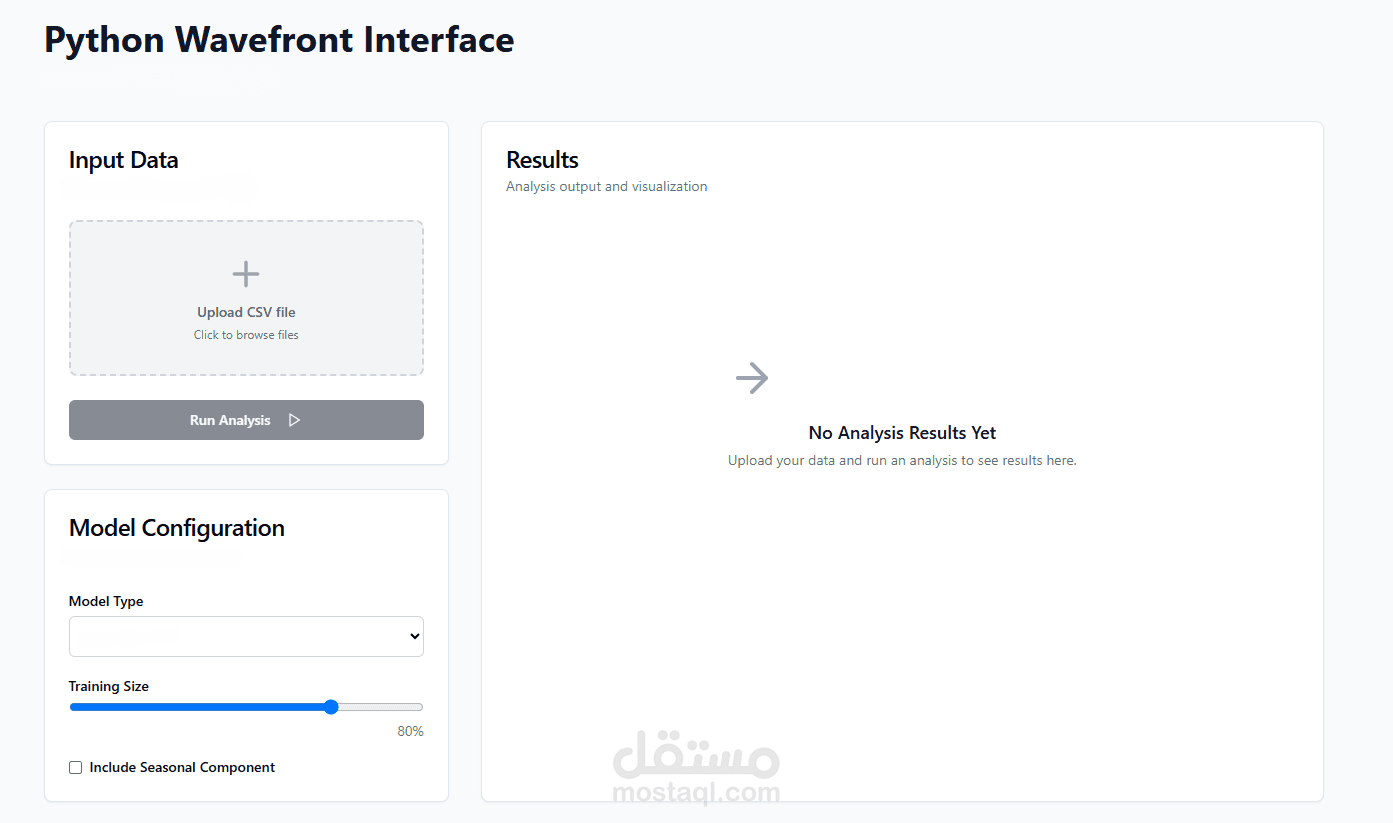Click the plus icon in upload area
The image size is (1393, 823).
(246, 274)
